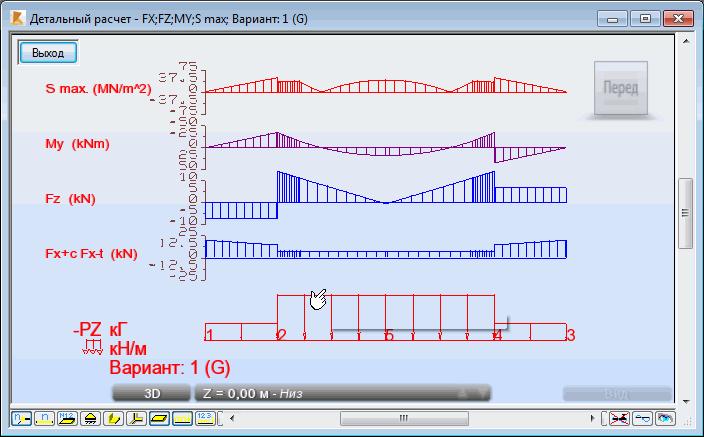
Task: Click Выход exit button
Action: [48, 53]
